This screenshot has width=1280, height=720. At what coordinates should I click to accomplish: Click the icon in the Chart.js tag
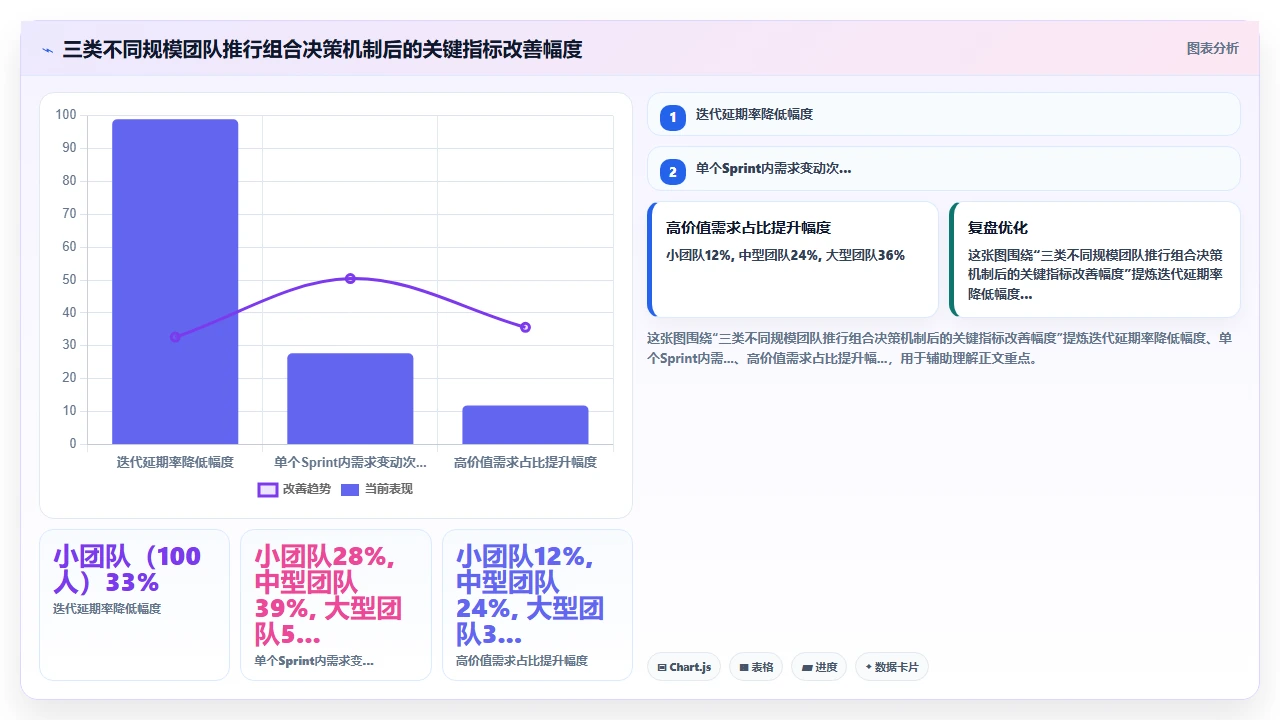(662, 667)
